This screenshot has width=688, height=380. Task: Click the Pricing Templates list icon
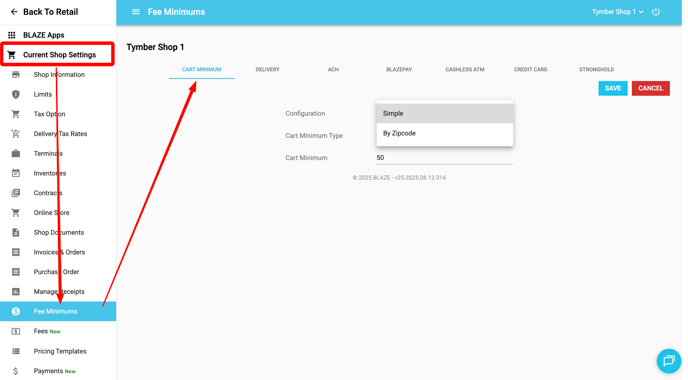pos(16,351)
